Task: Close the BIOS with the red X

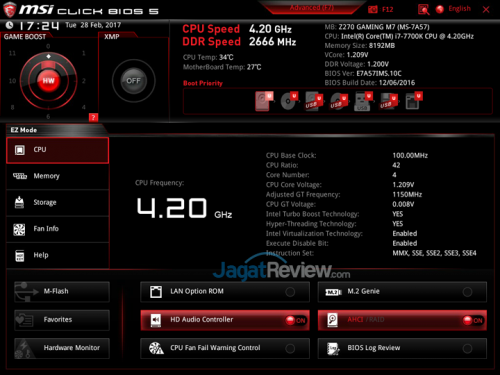Action: [x=486, y=10]
